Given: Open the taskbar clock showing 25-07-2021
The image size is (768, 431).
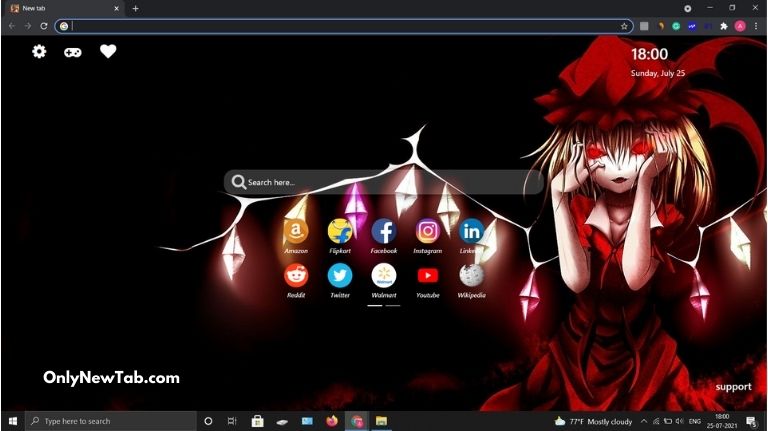Looking at the screenshot, I should (x=722, y=421).
